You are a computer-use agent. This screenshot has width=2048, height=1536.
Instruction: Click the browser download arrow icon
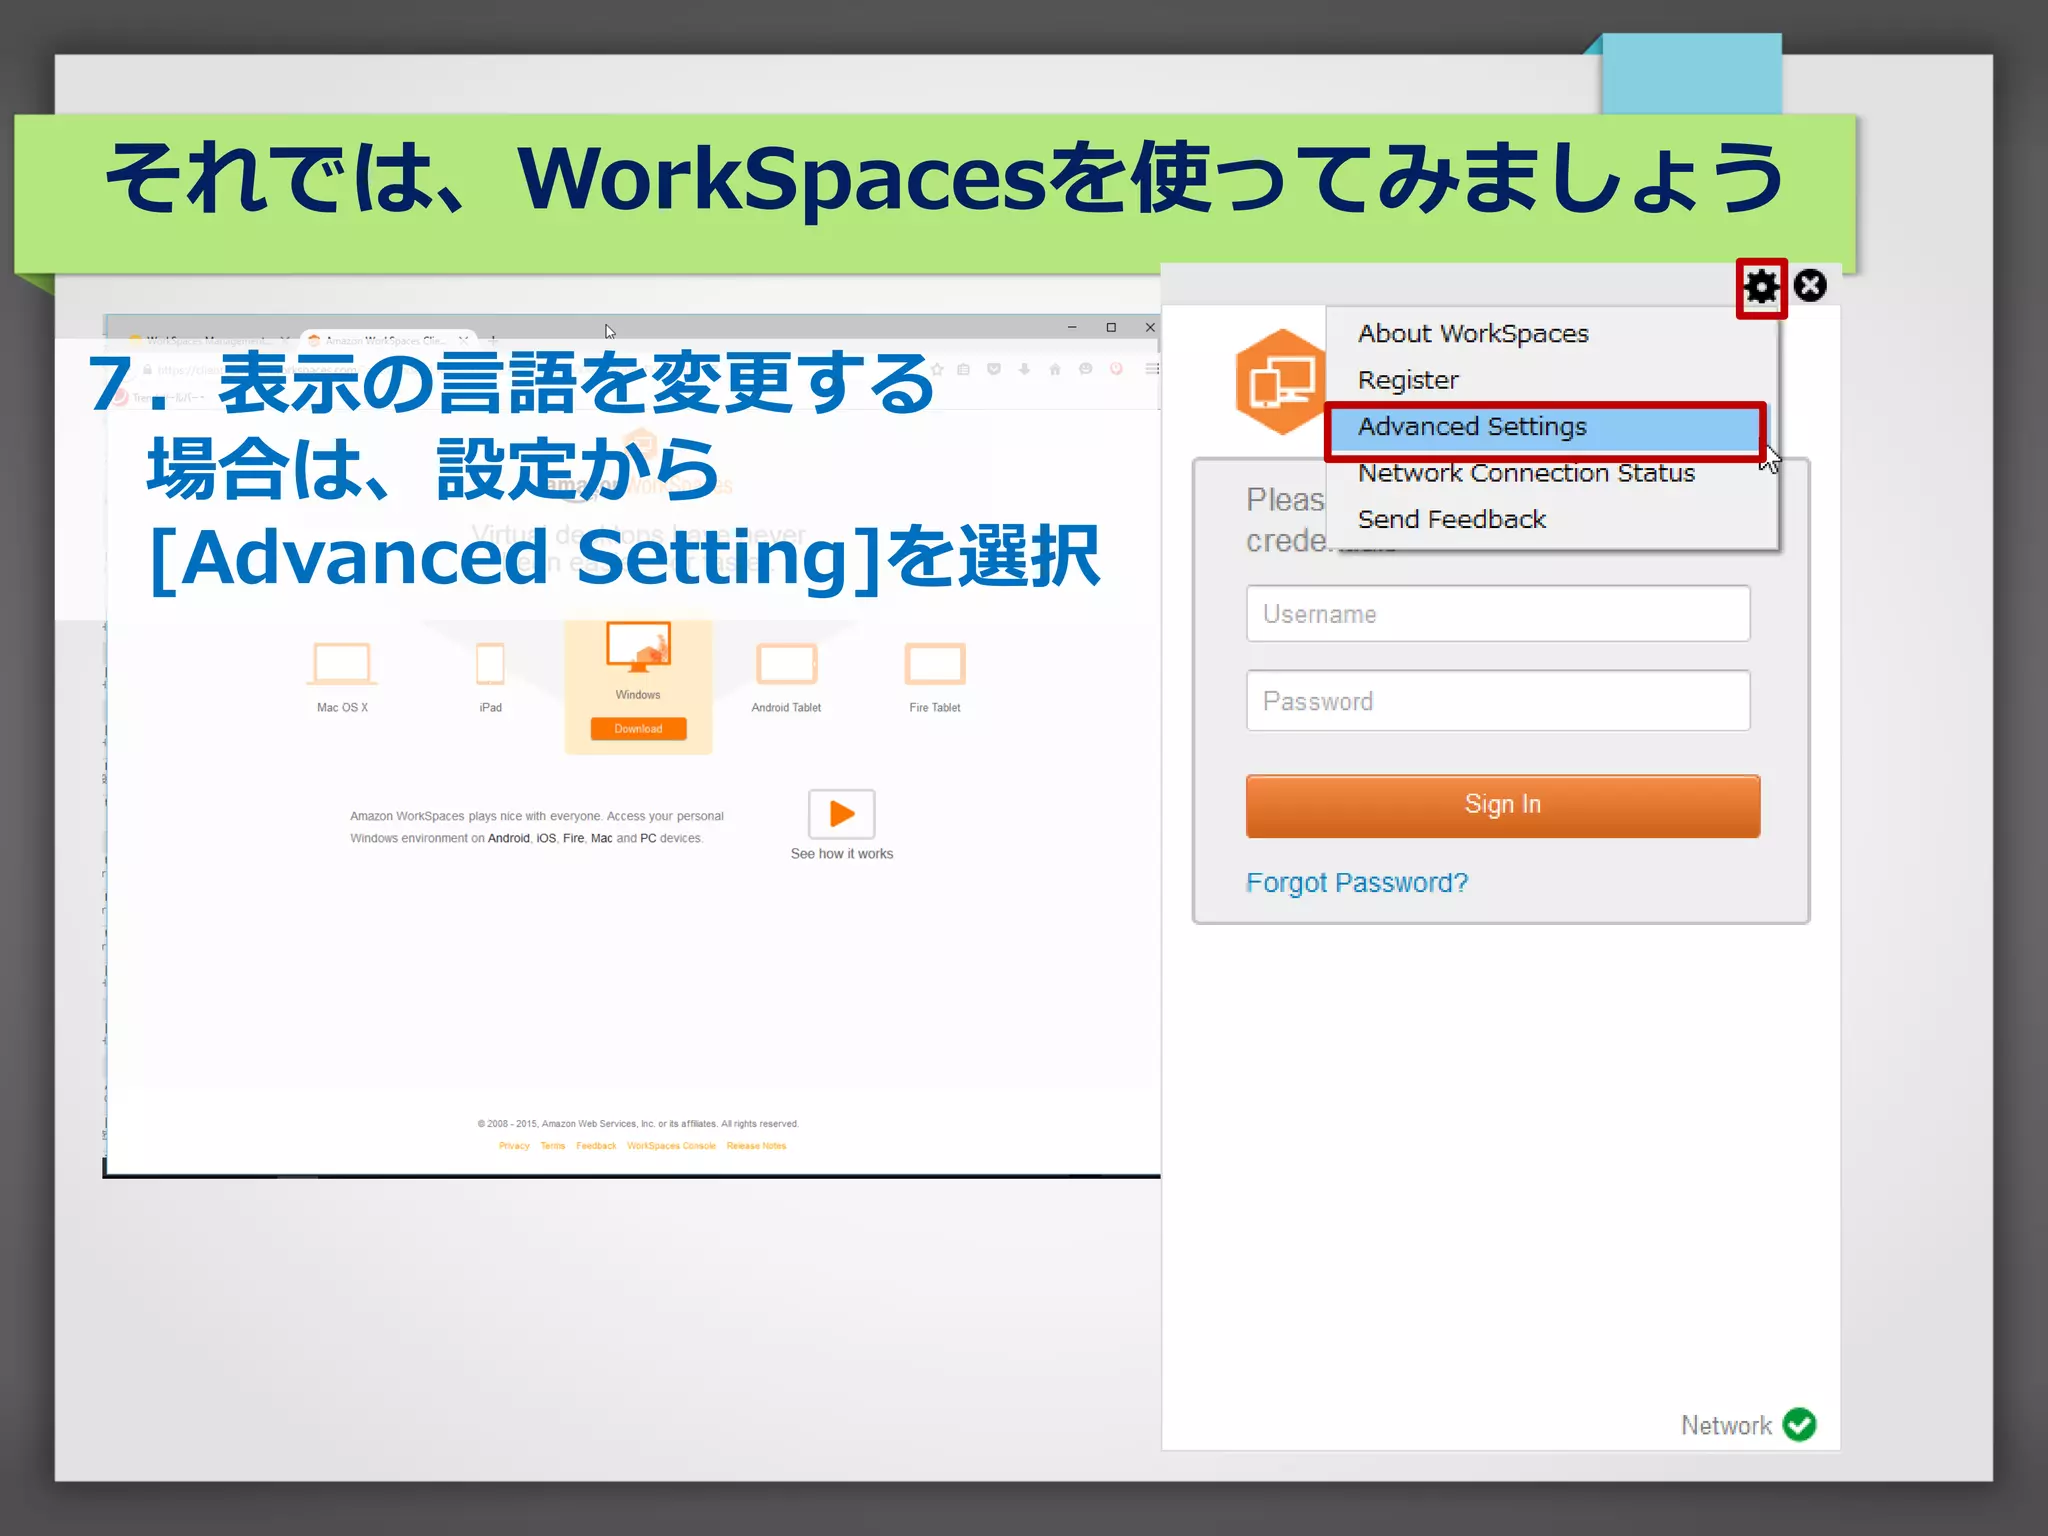point(1024,369)
